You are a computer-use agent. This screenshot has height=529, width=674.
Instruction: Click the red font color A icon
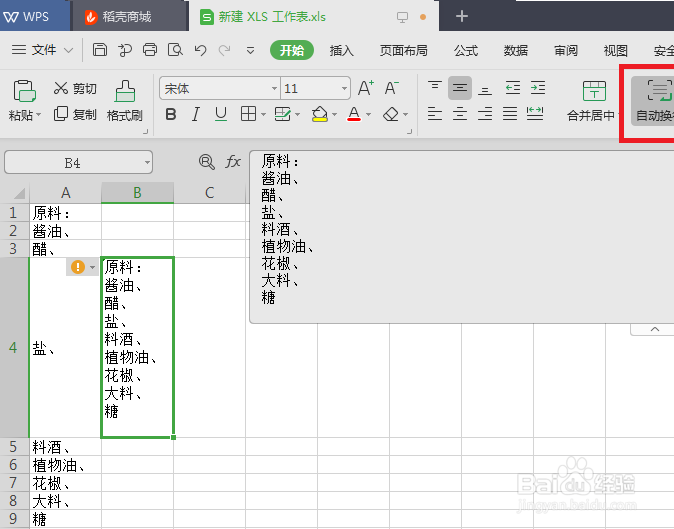point(354,114)
